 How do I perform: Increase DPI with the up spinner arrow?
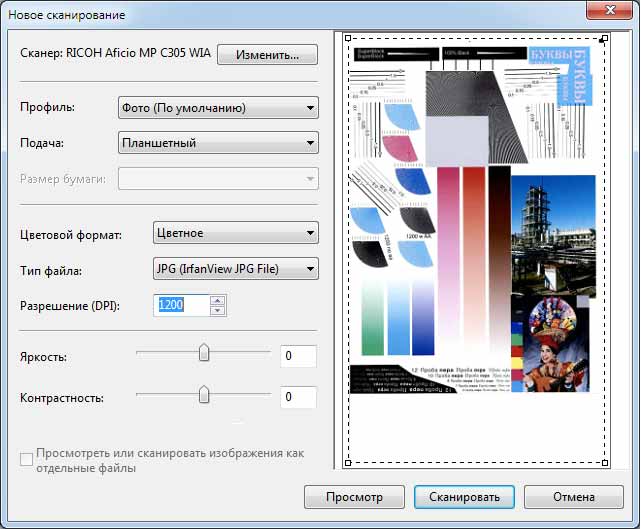pyautogui.click(x=217, y=300)
